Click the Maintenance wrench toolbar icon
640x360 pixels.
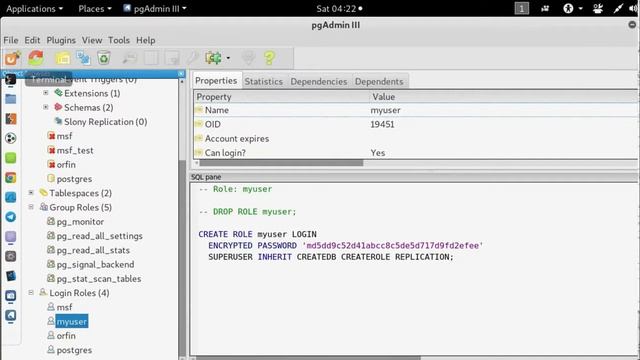(x=193, y=58)
